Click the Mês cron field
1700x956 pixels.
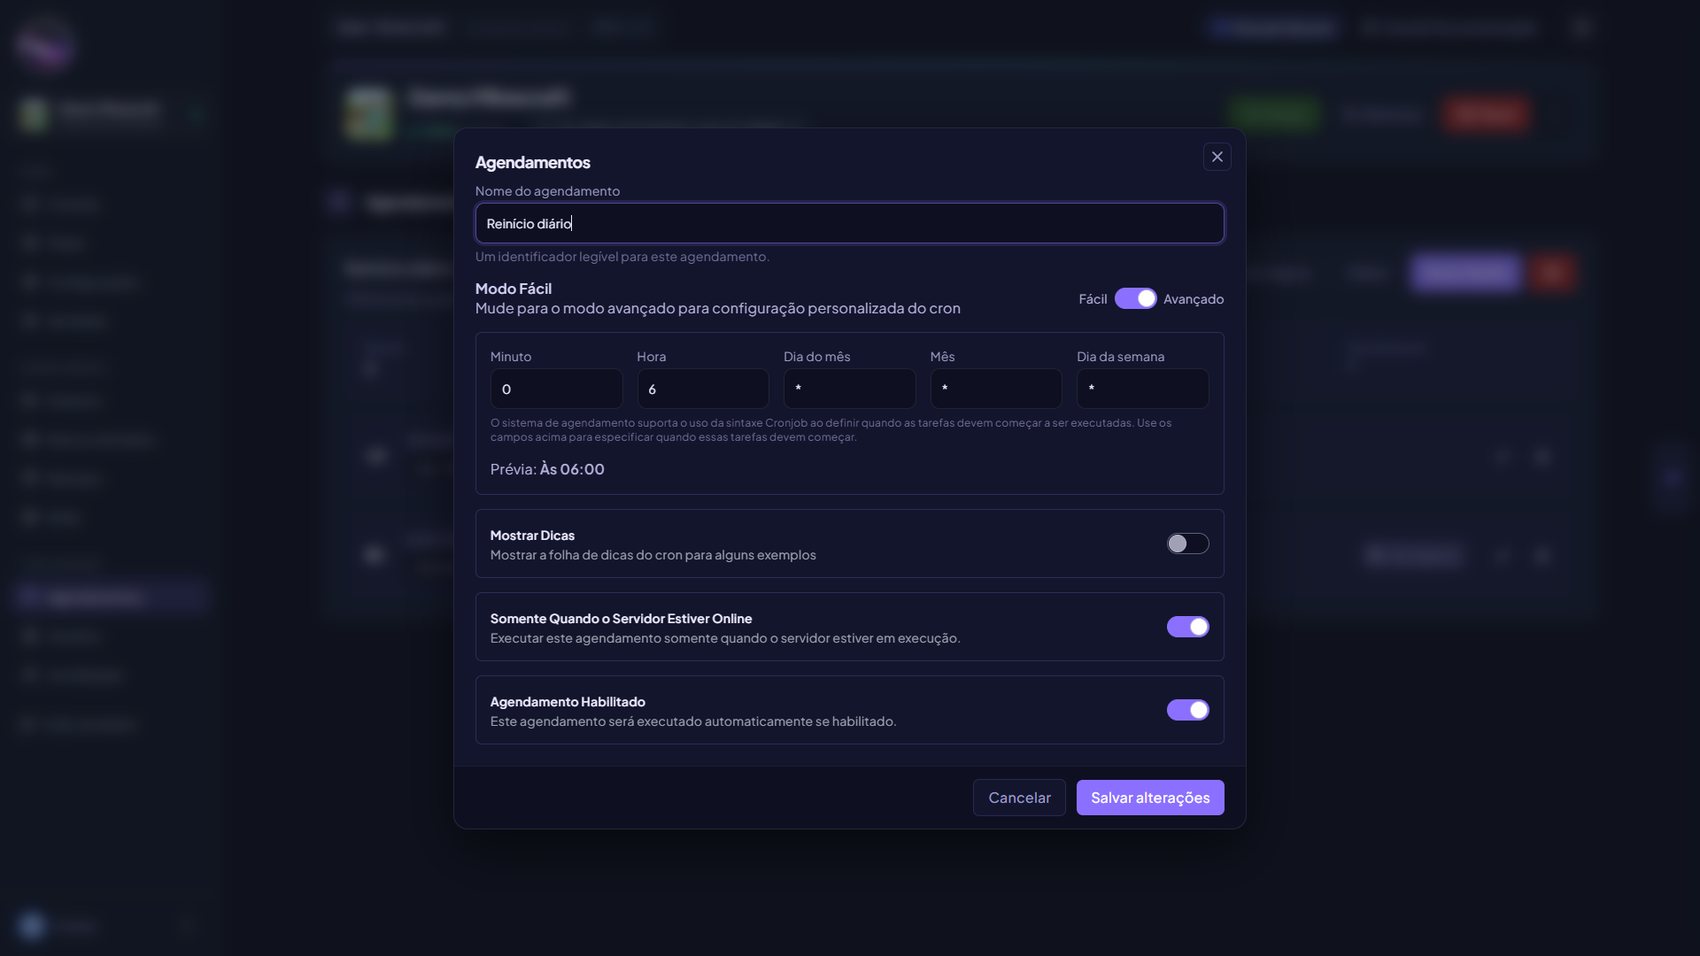tap(996, 389)
